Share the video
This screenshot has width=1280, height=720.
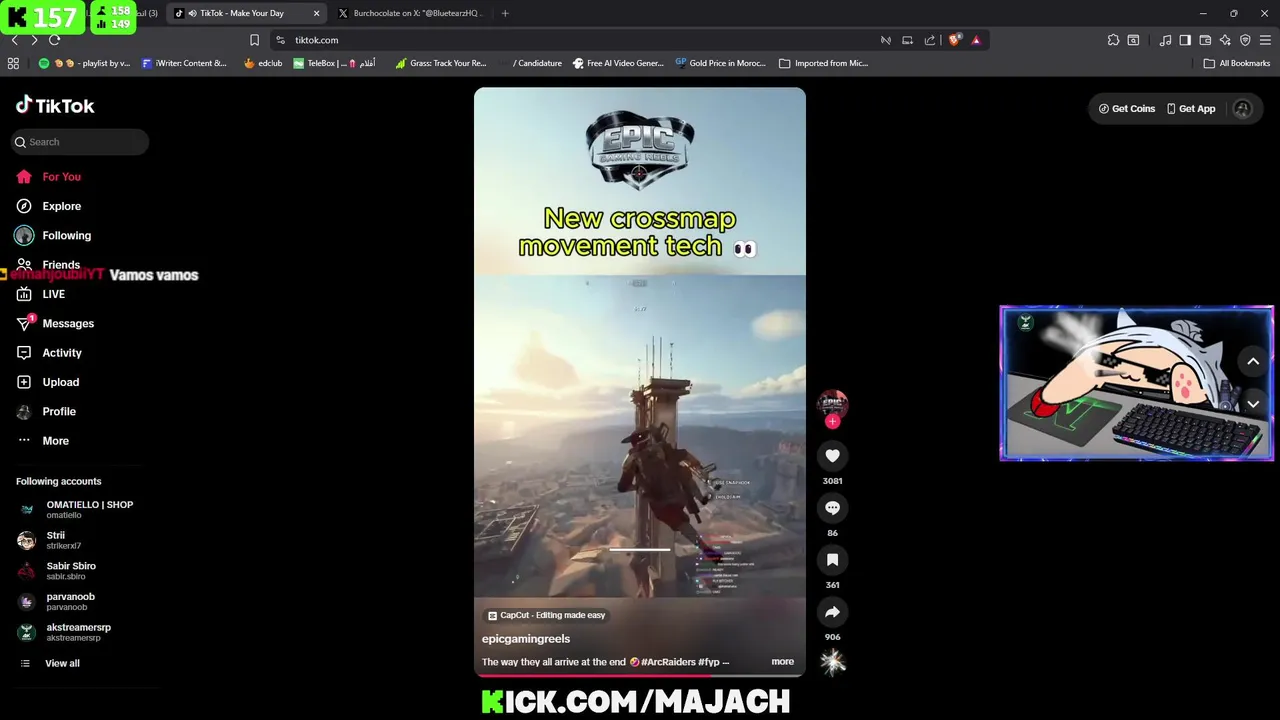tap(832, 612)
